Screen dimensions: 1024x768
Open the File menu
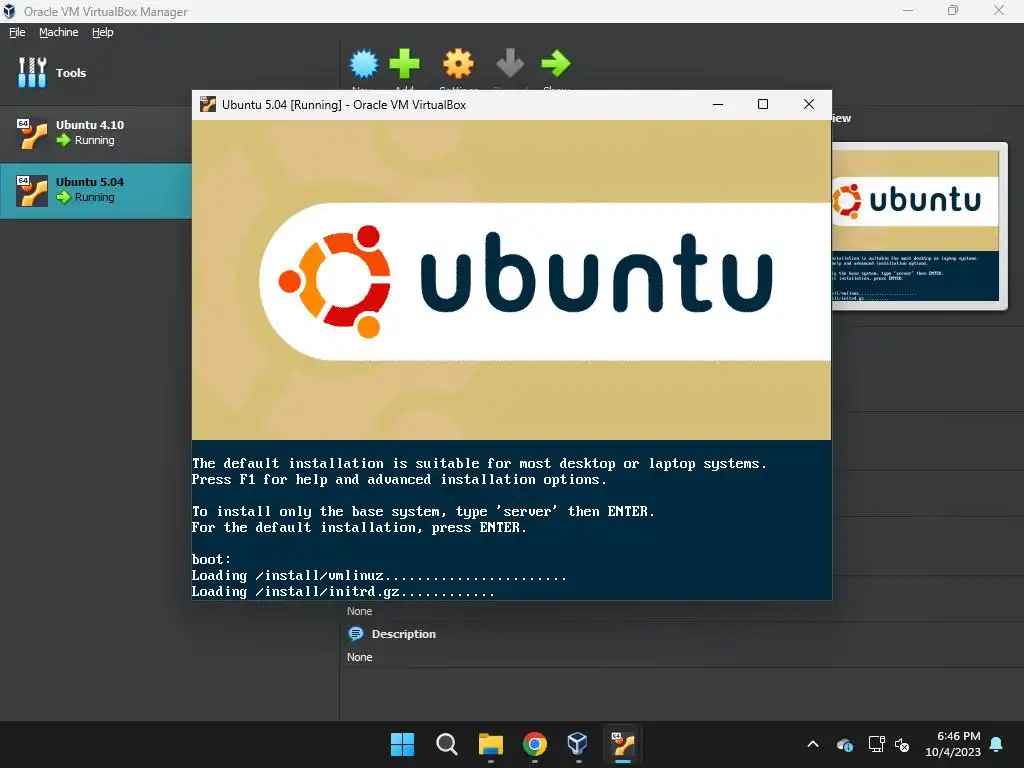(17, 32)
